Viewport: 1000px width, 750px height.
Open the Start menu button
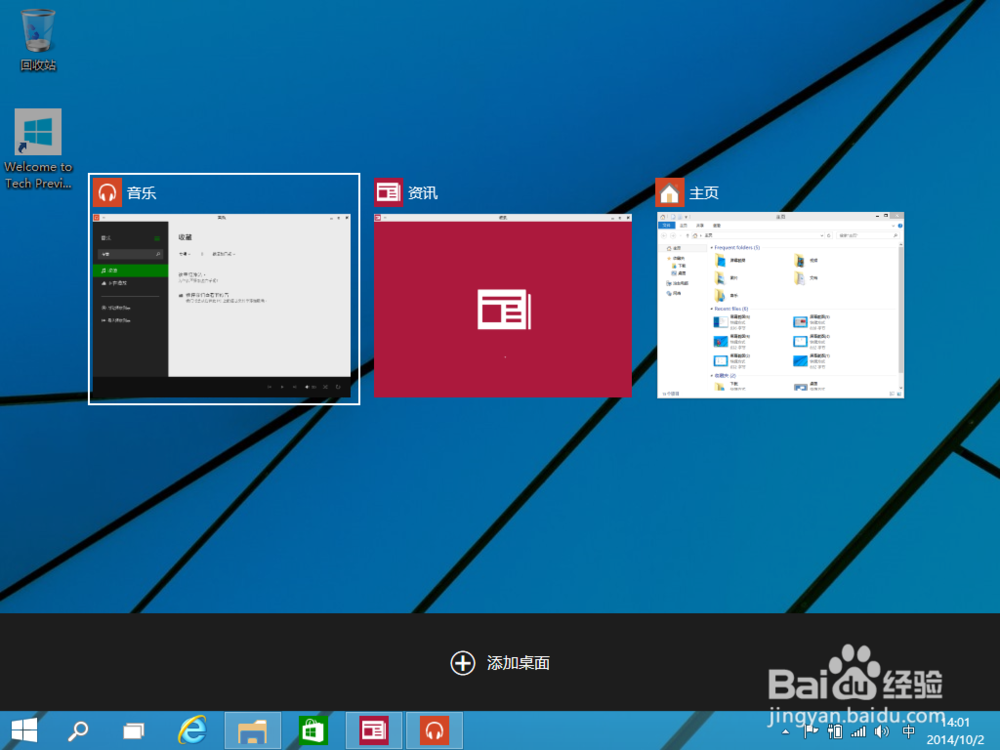tap(22, 730)
